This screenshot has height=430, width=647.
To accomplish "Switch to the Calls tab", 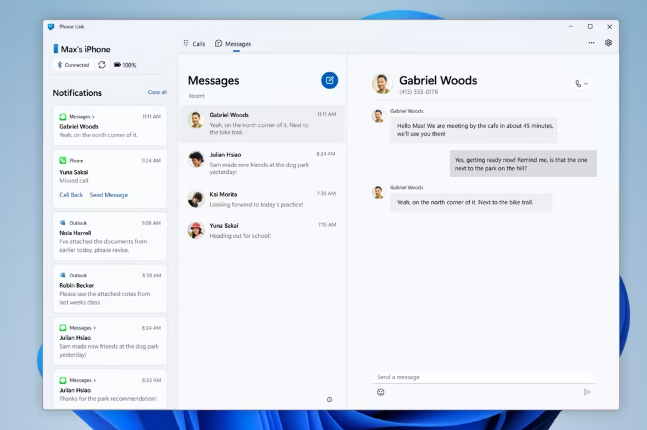I will click(194, 44).
